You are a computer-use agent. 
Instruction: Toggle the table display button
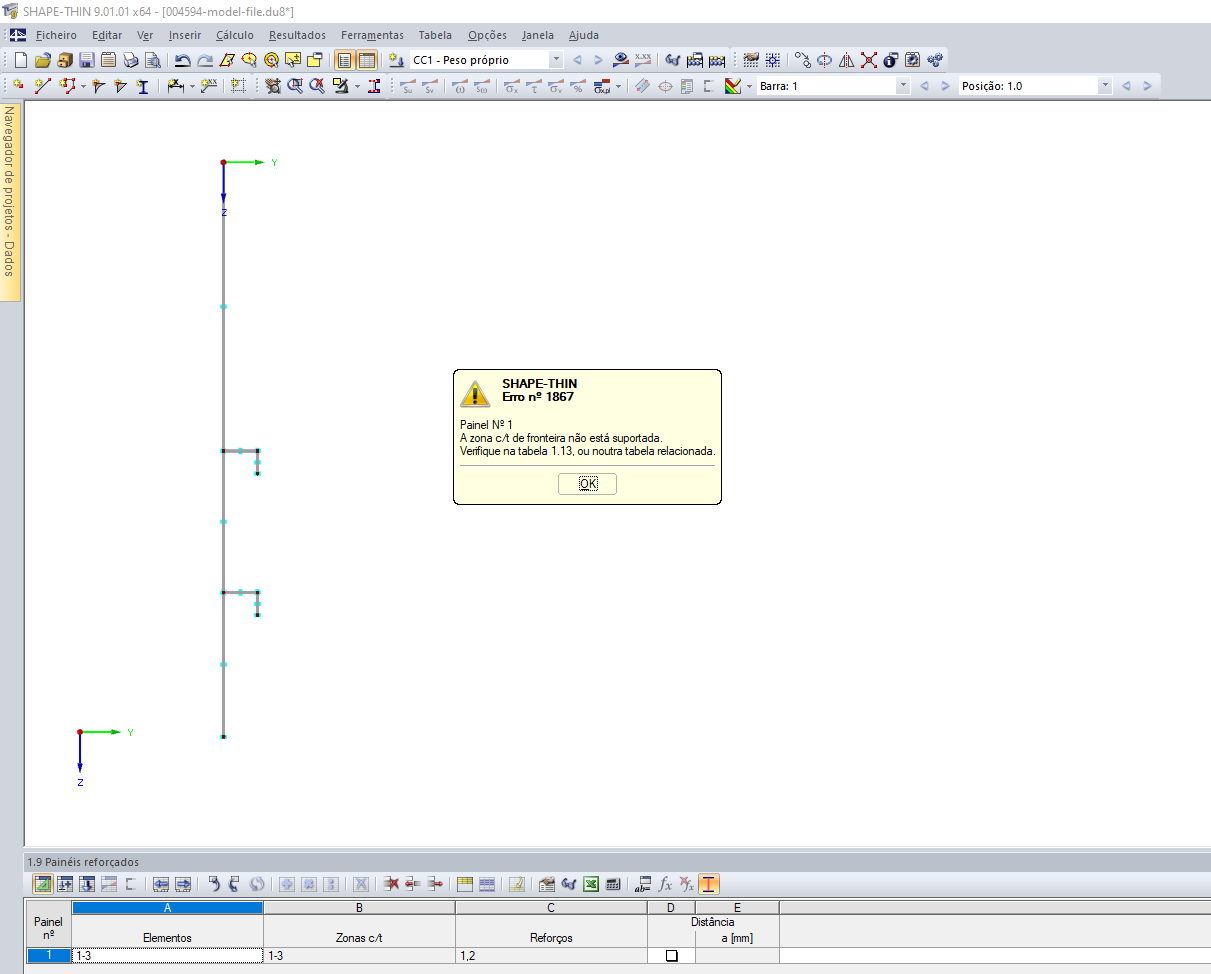point(367,60)
